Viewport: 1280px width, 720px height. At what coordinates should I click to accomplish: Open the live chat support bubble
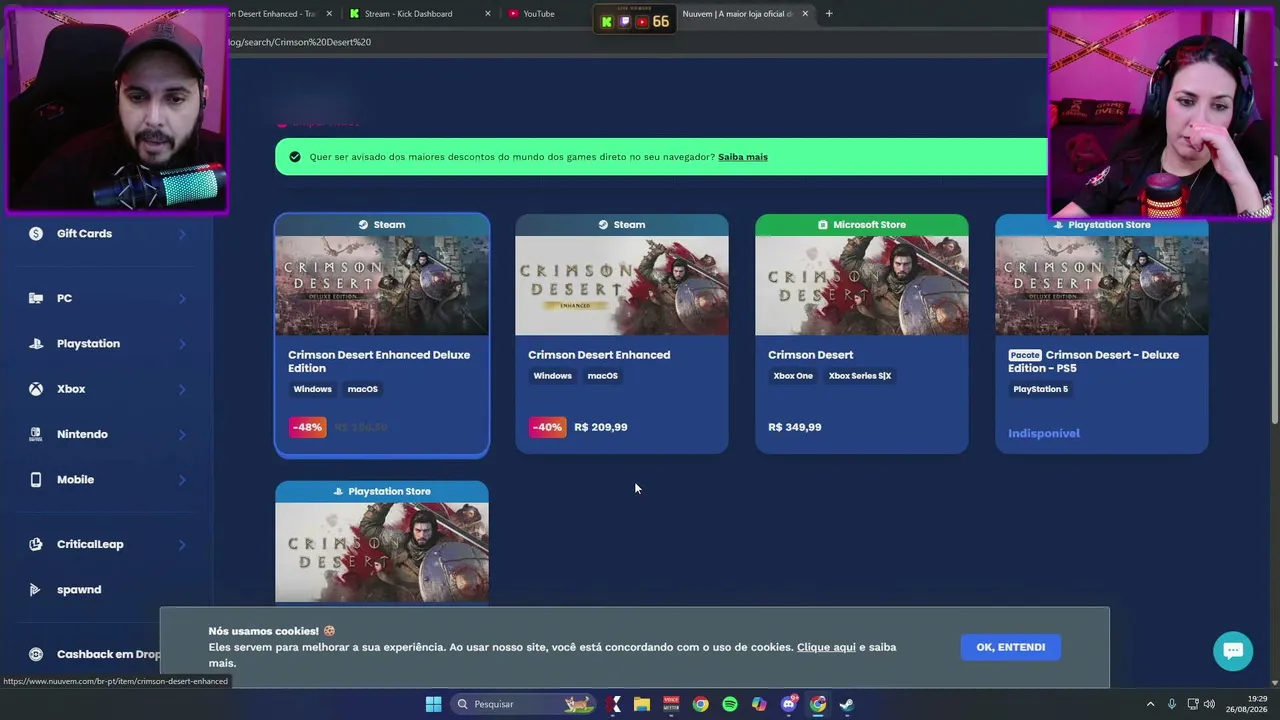click(x=1233, y=651)
